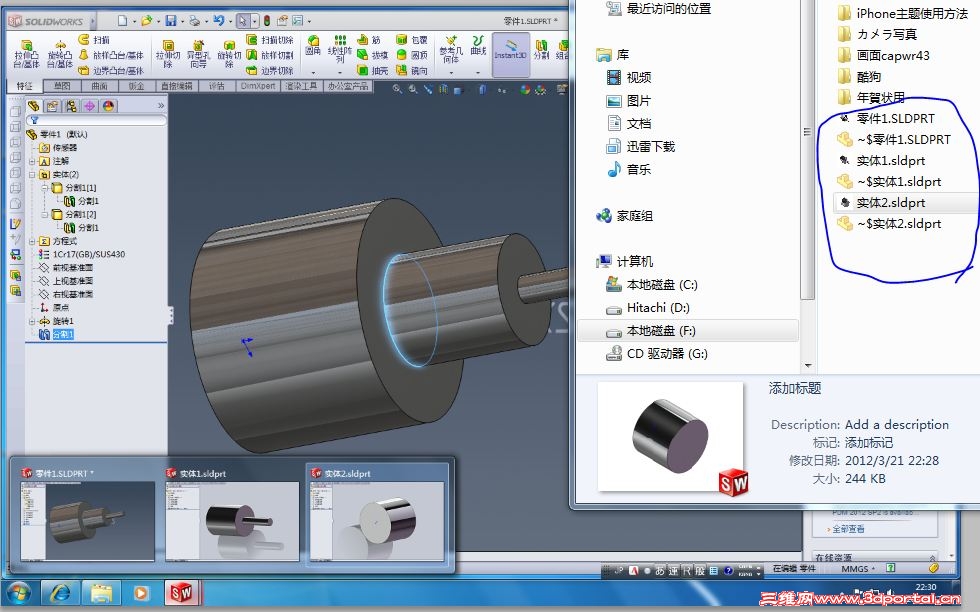
Task: Expand the 旋转1 feature node
Action: click(x=32, y=321)
